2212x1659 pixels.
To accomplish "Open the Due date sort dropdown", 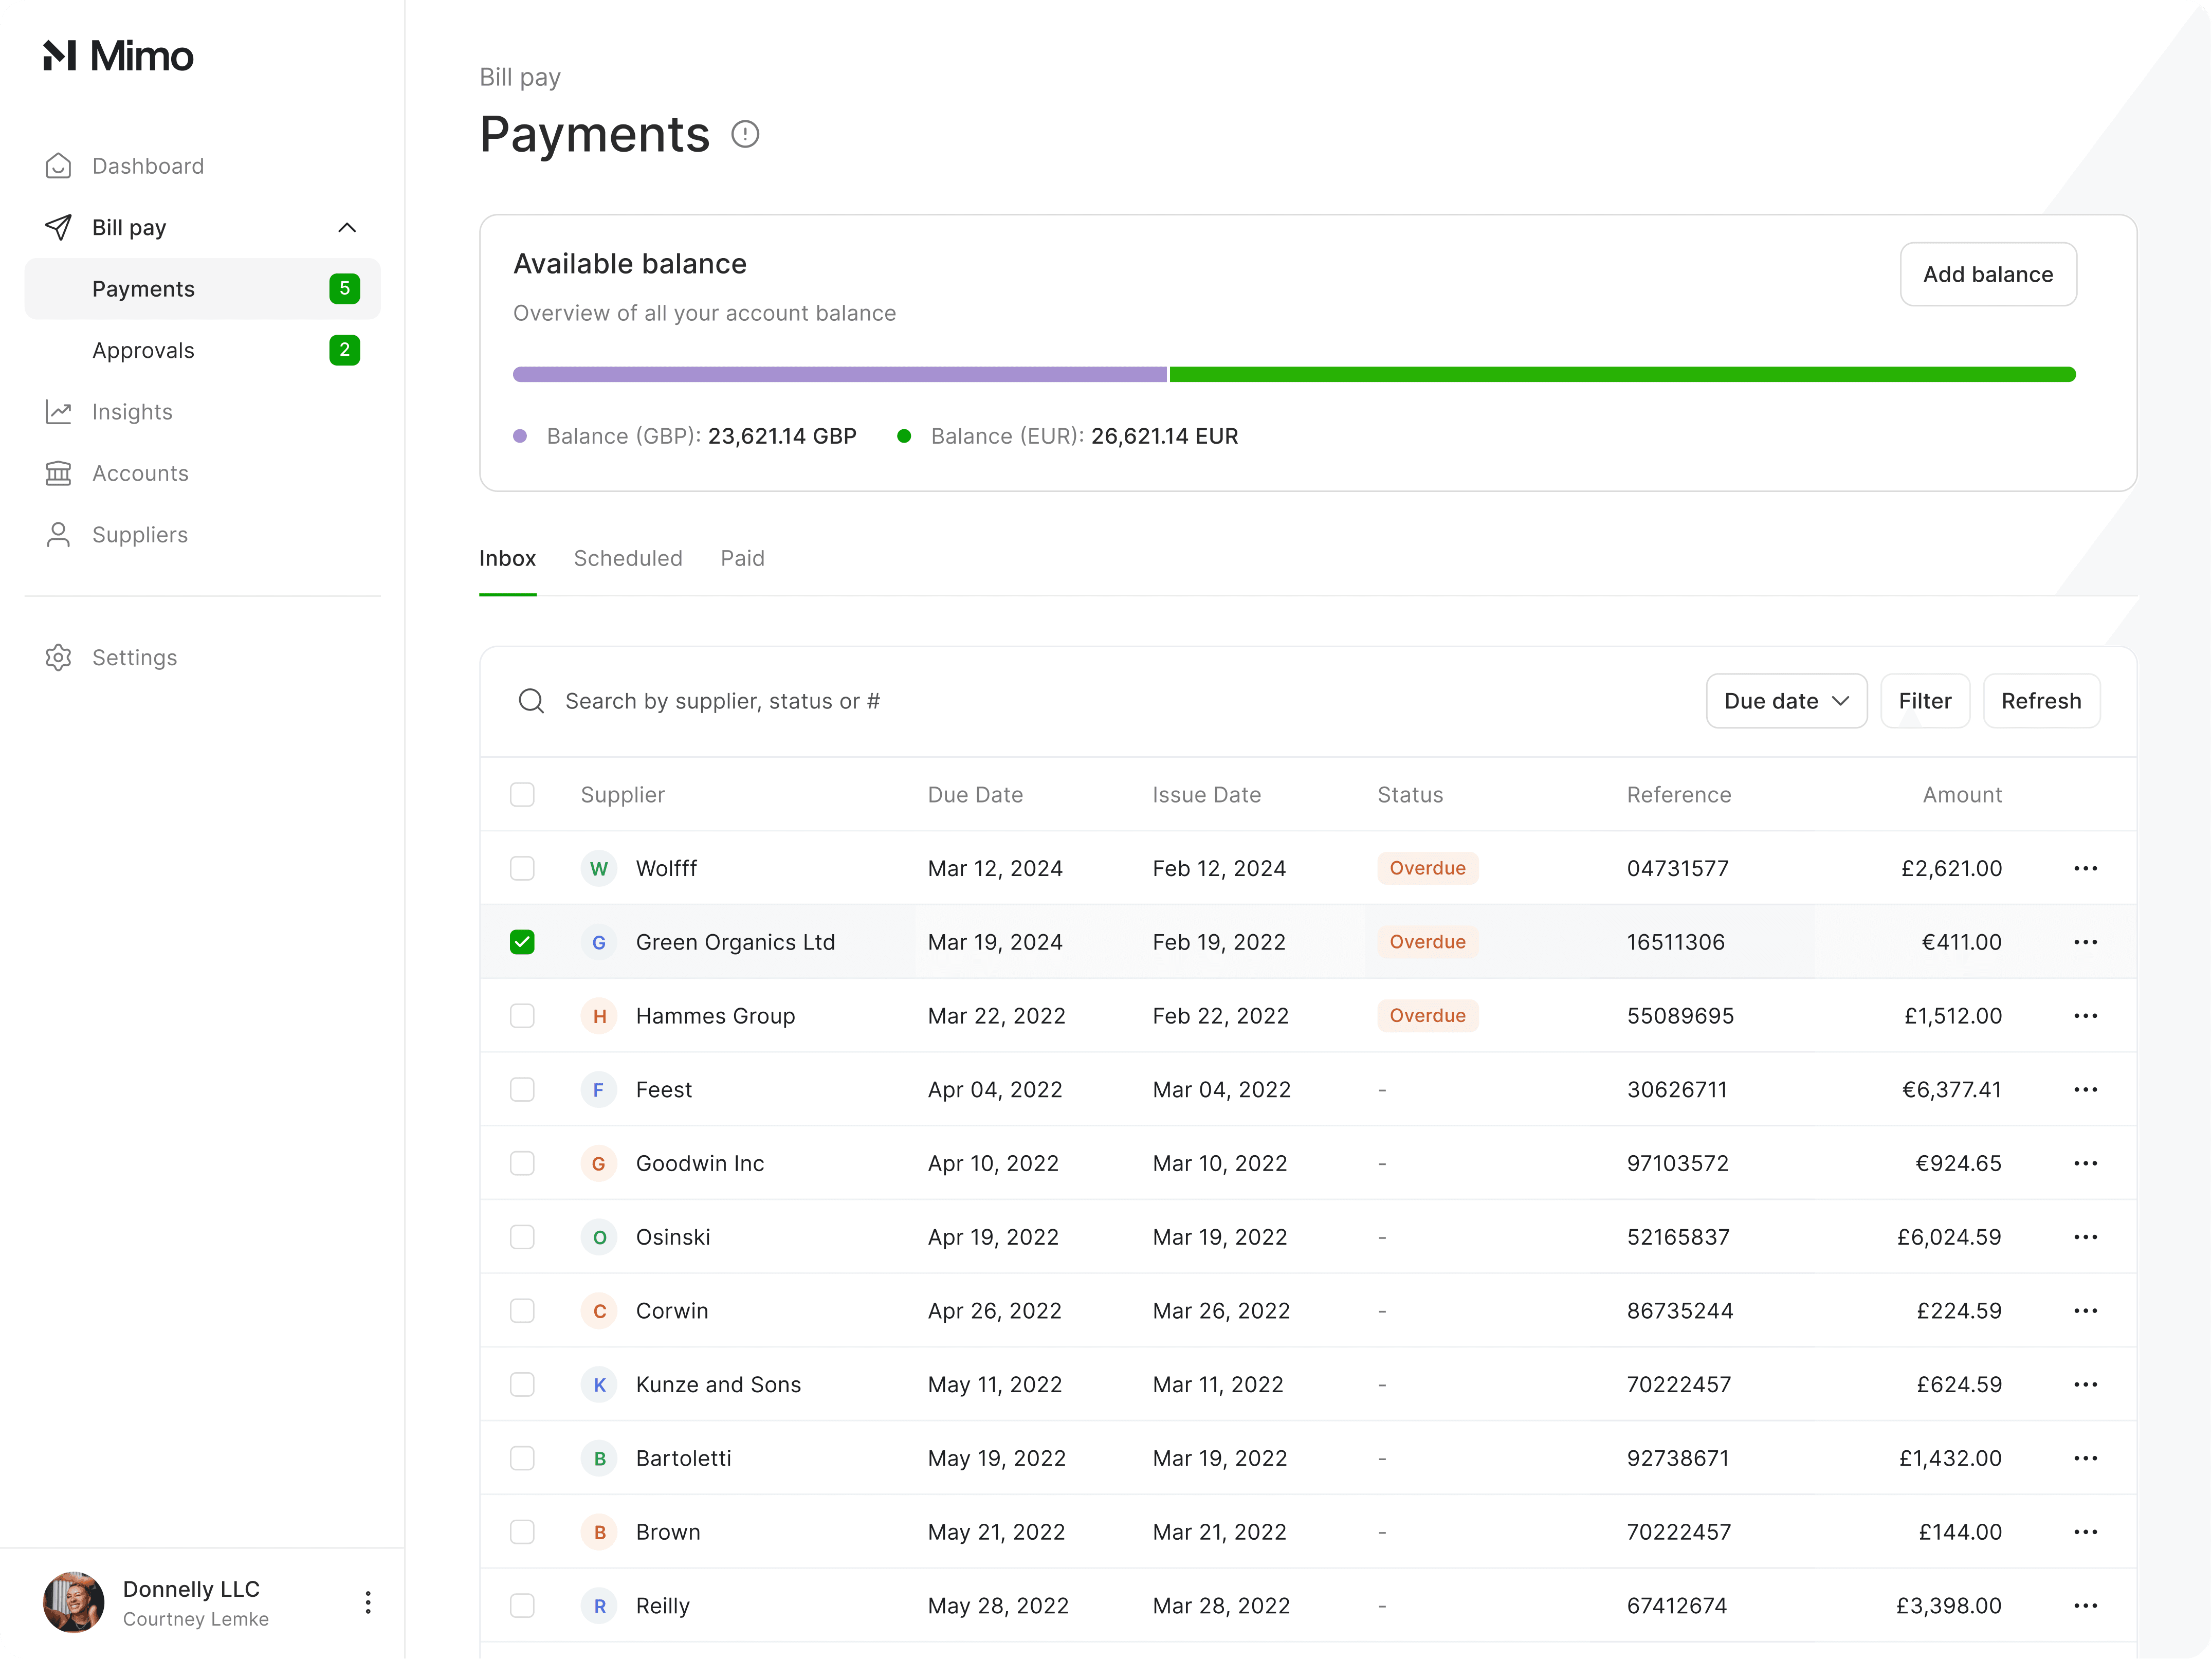I will [x=1786, y=701].
